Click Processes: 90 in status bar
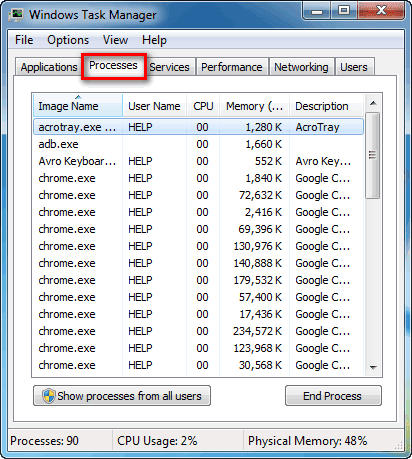This screenshot has width=412, height=459. [44, 441]
